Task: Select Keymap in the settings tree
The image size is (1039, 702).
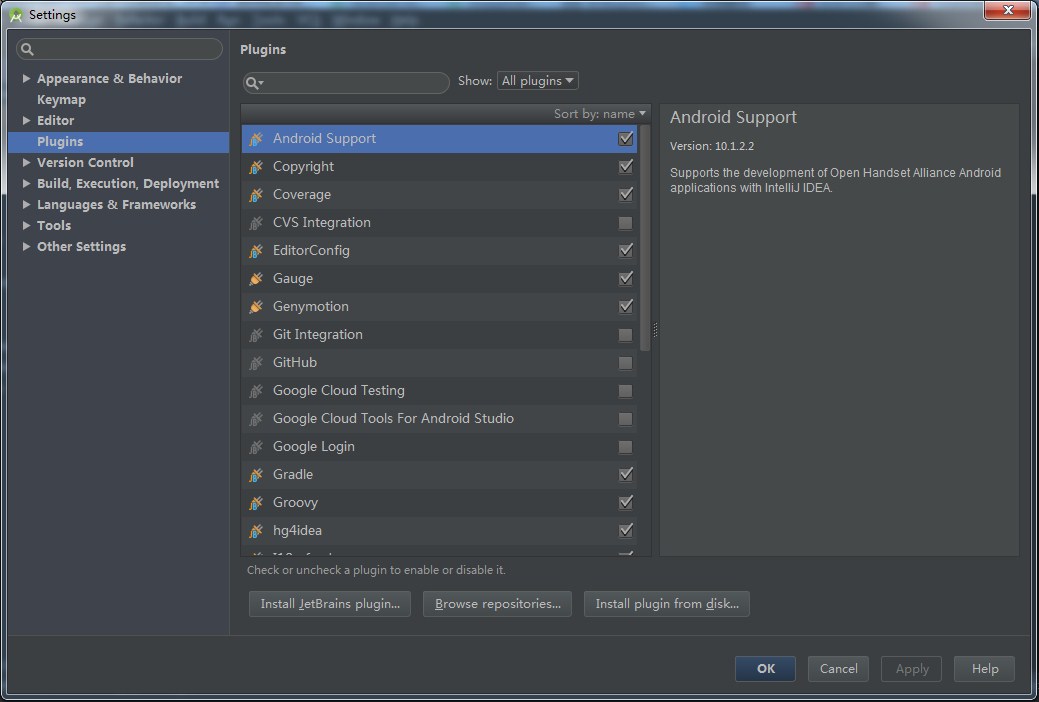Action: [x=61, y=99]
